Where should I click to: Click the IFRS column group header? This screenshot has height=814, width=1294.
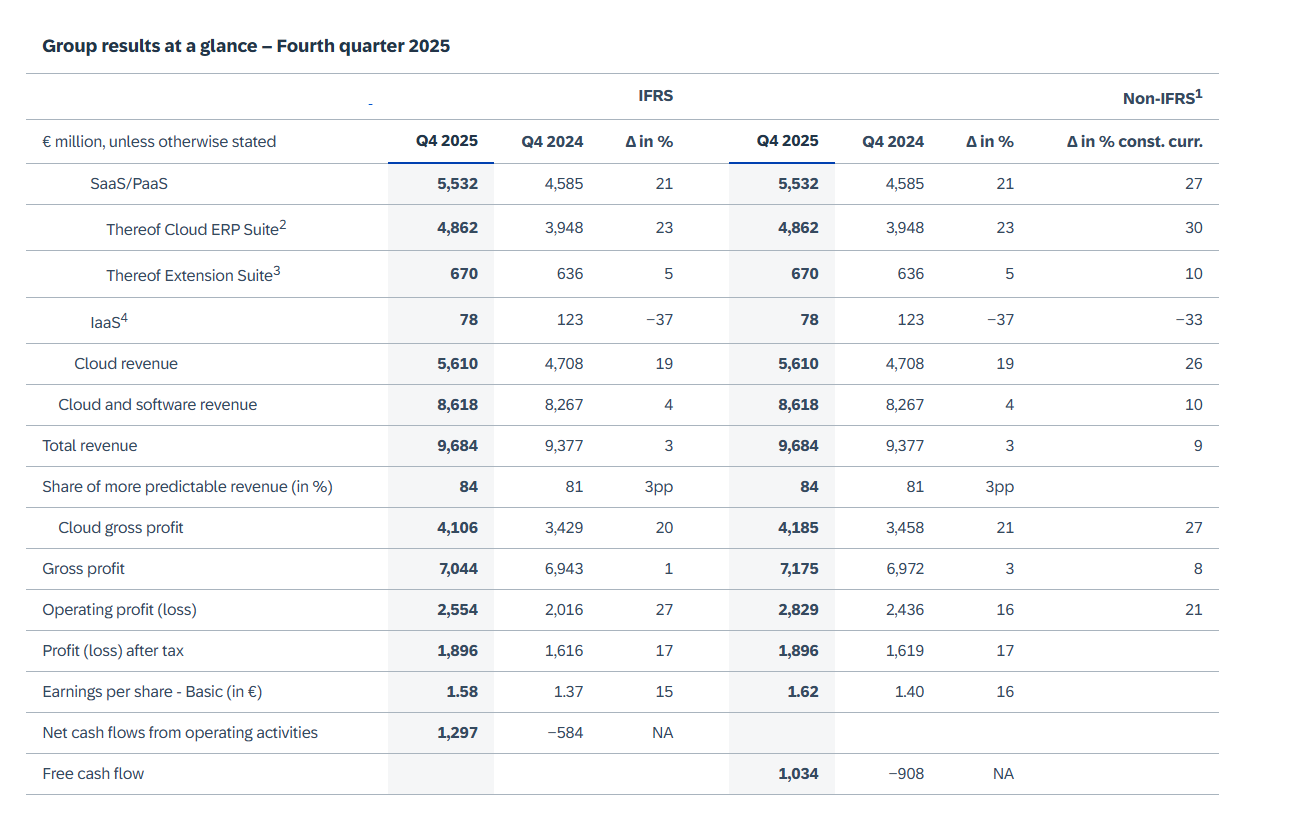[x=655, y=96]
